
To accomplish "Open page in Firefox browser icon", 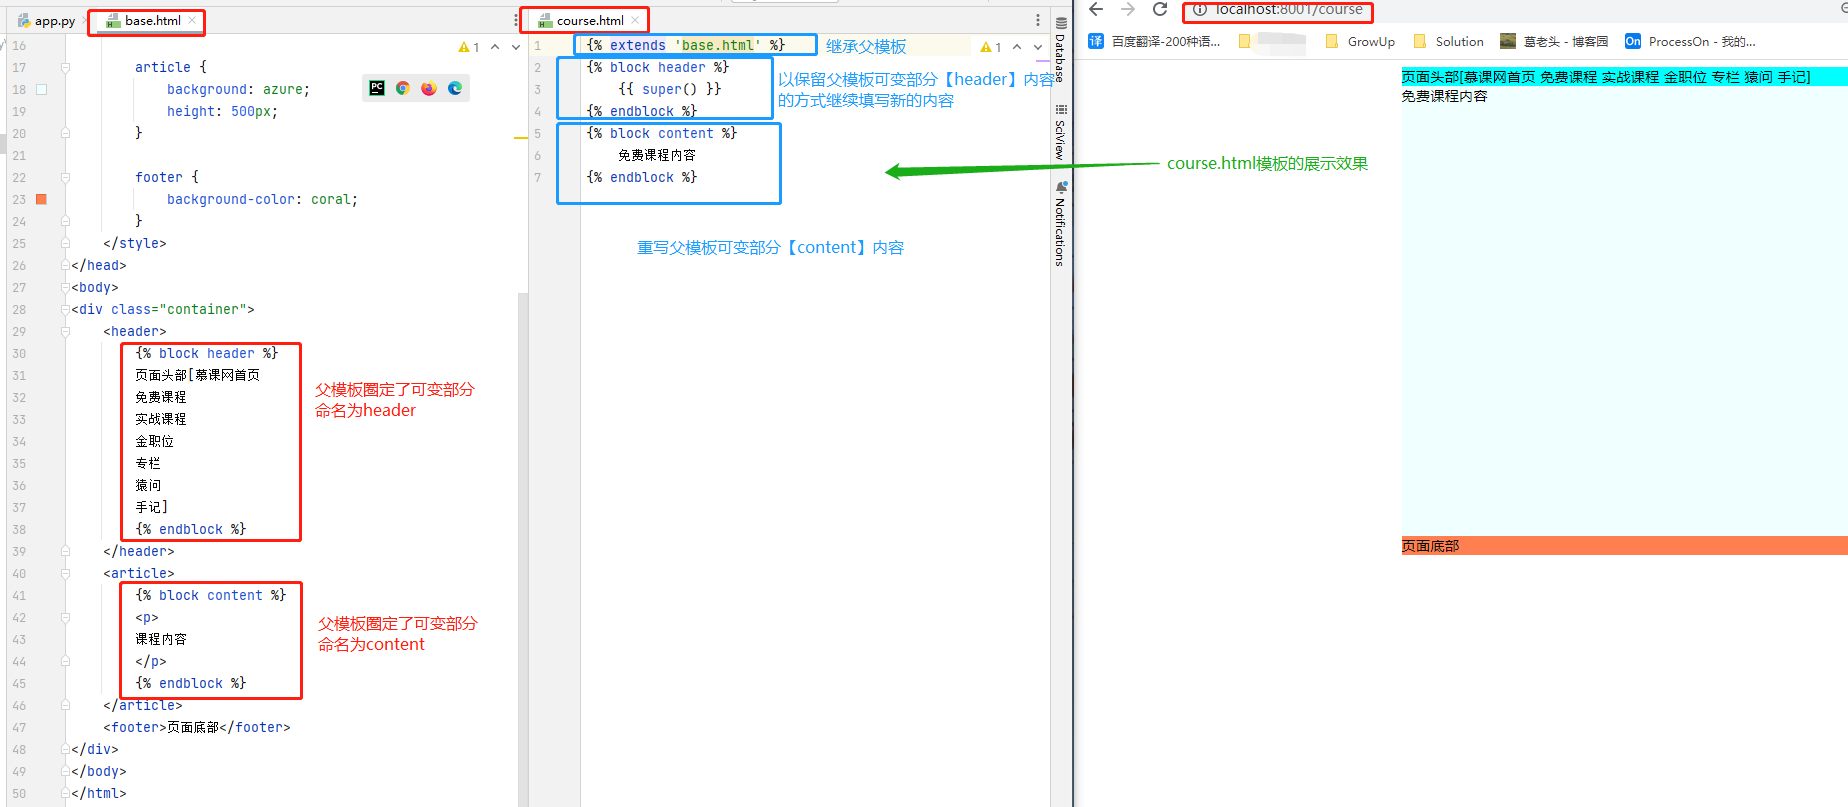I will (429, 88).
